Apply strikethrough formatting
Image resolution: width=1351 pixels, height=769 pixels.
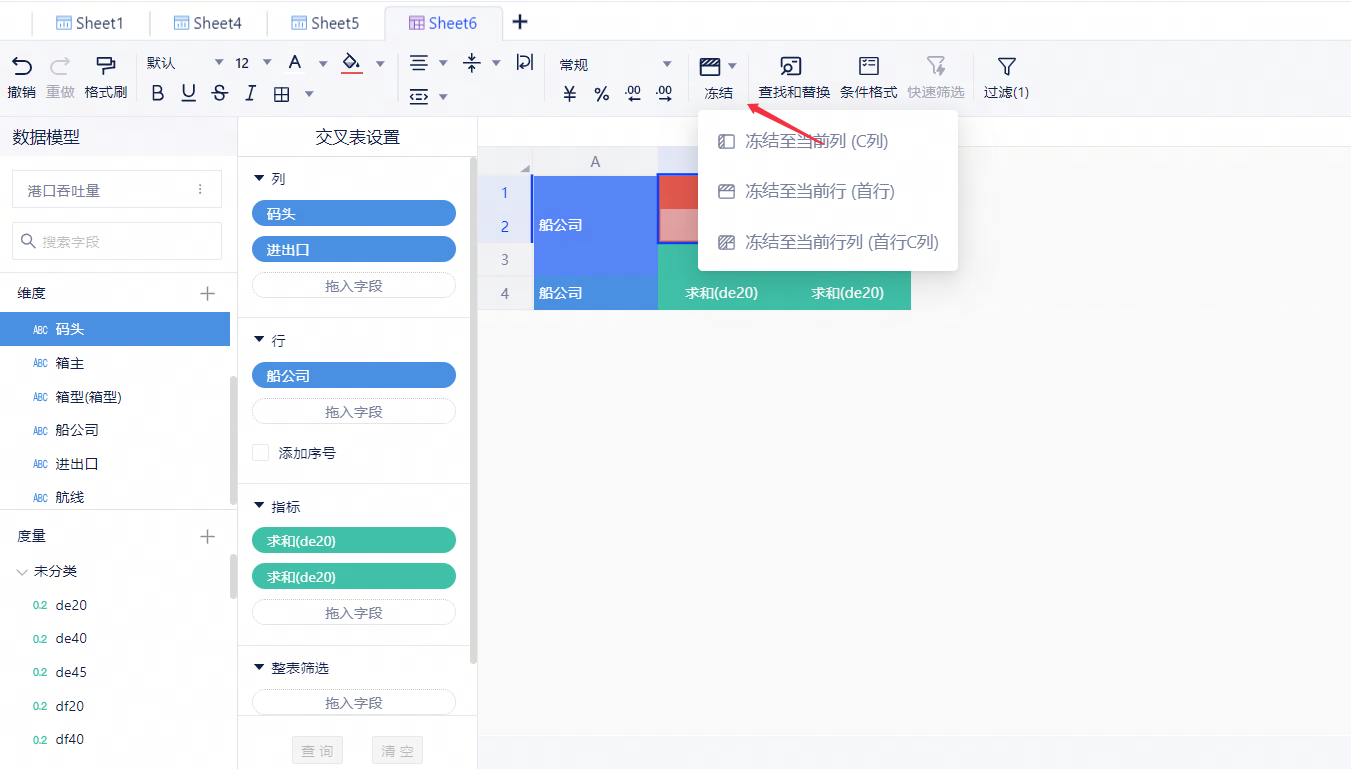coord(220,94)
